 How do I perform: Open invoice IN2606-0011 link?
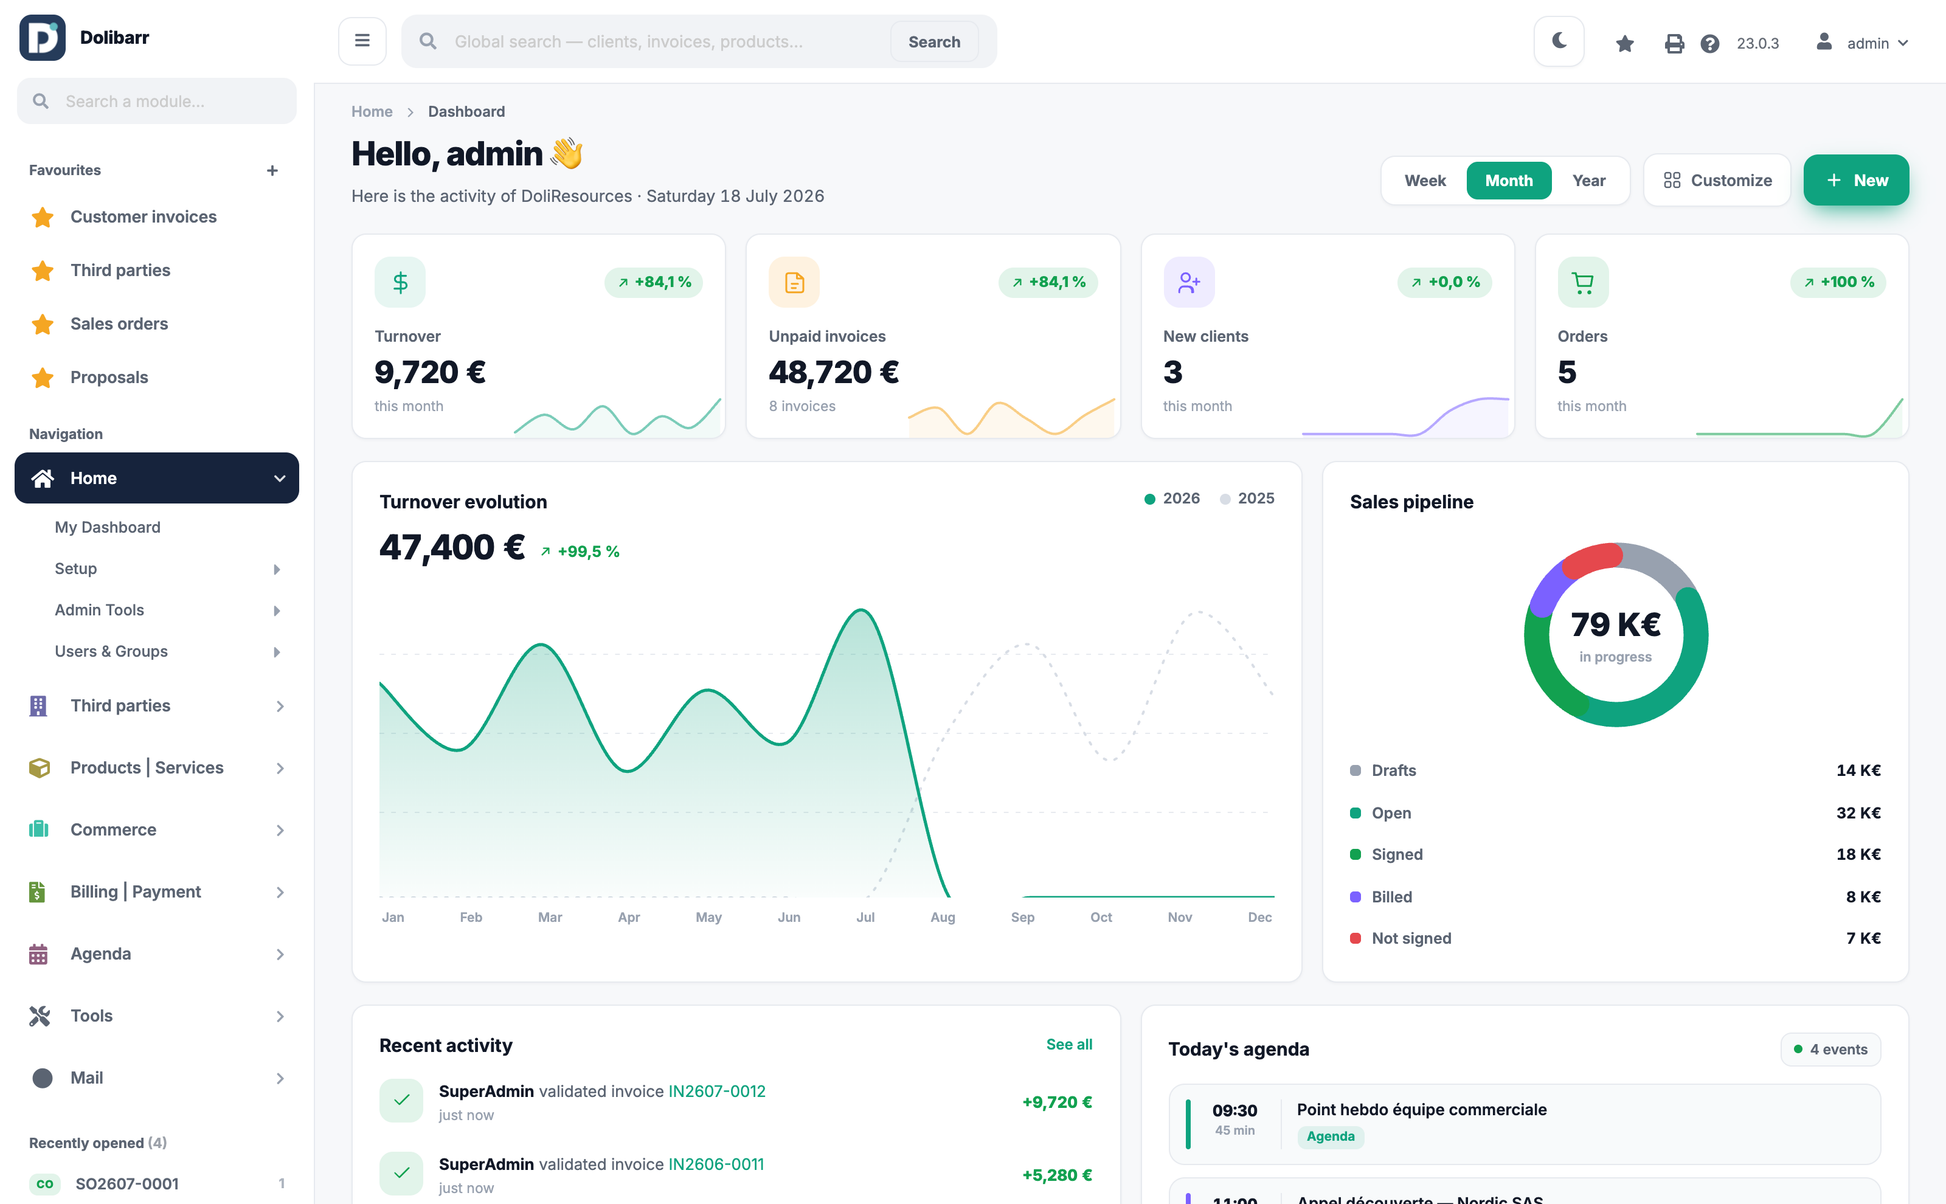coord(716,1165)
